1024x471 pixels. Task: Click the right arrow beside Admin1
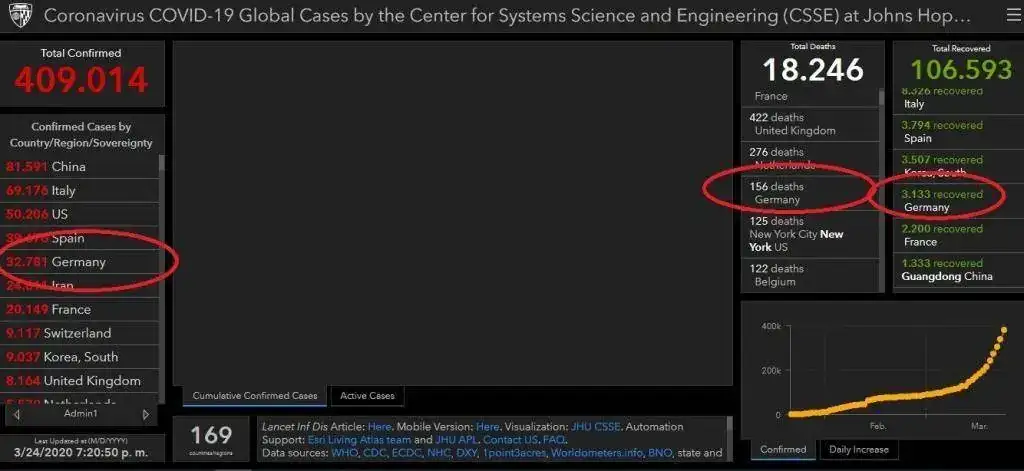pos(146,414)
